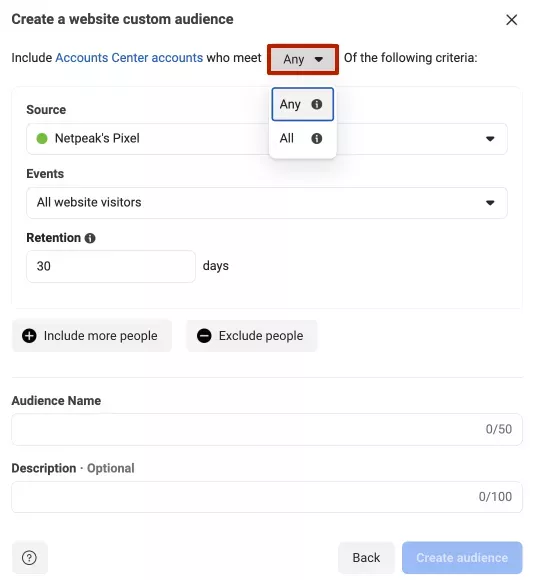Focus the Retention days input field
Image resolution: width=534 pixels, height=580 pixels.
(111, 266)
